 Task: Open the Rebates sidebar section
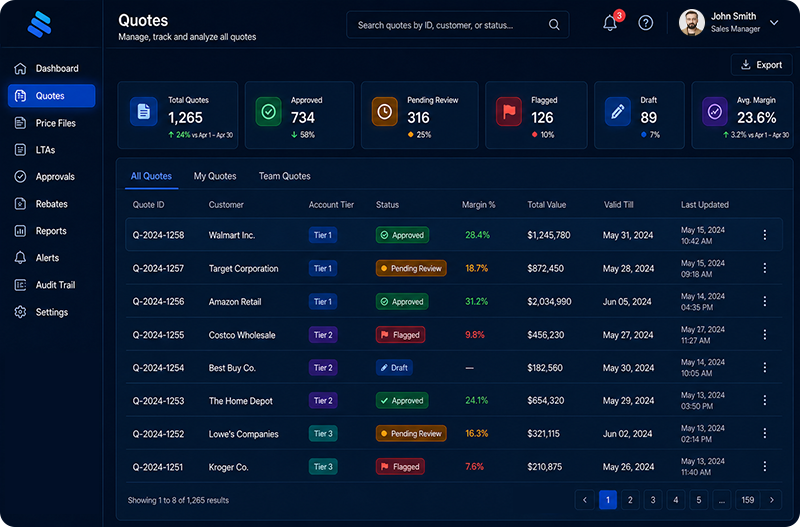click(x=51, y=204)
